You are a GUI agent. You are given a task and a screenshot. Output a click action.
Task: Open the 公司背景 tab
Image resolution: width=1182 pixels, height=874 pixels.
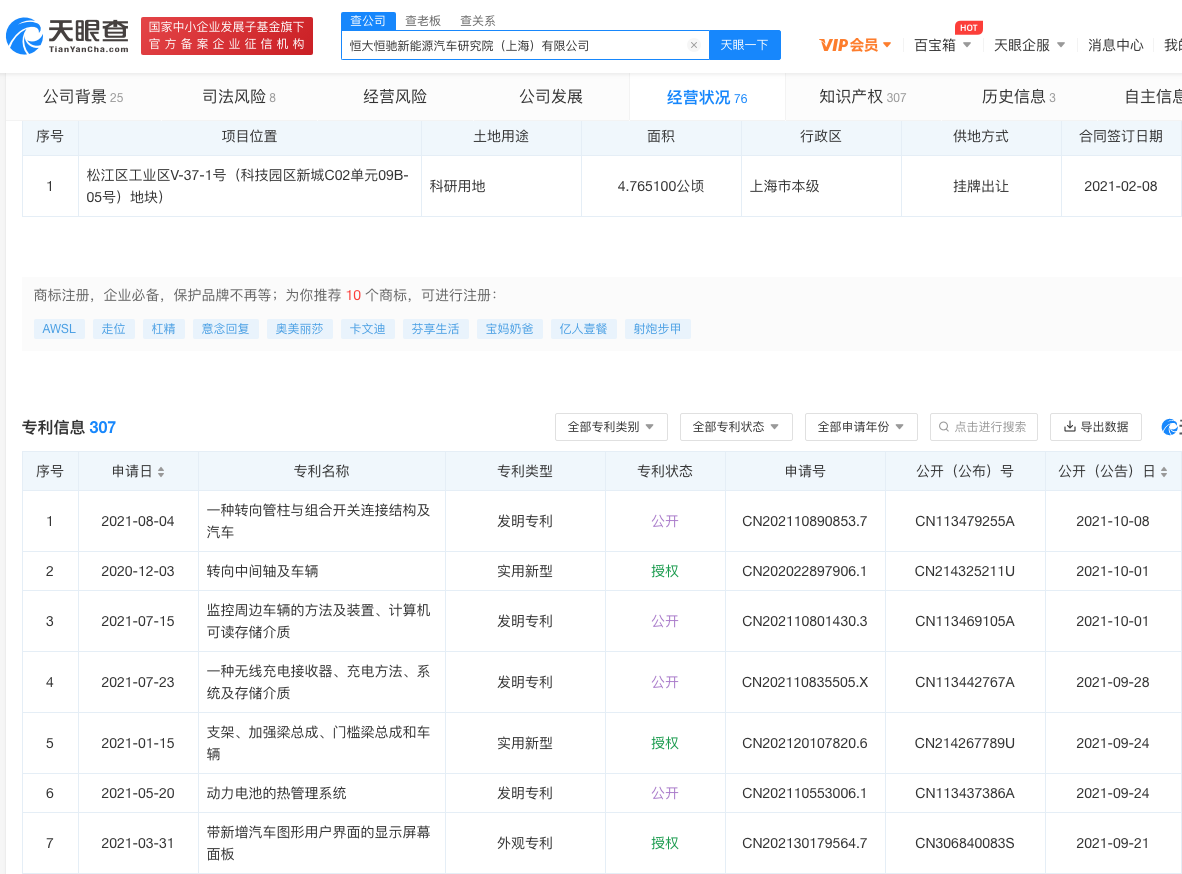(x=83, y=97)
